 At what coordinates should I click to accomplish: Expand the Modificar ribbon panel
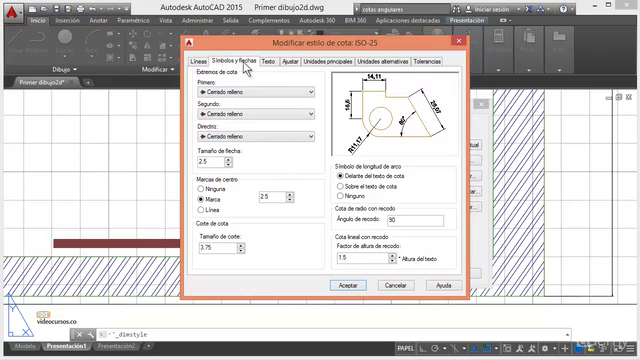click(x=158, y=70)
